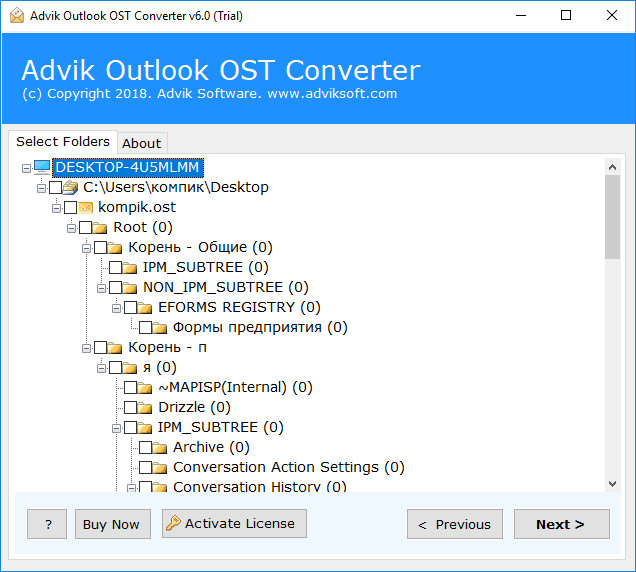Tick the kompik.ost checkbox

pos(71,207)
